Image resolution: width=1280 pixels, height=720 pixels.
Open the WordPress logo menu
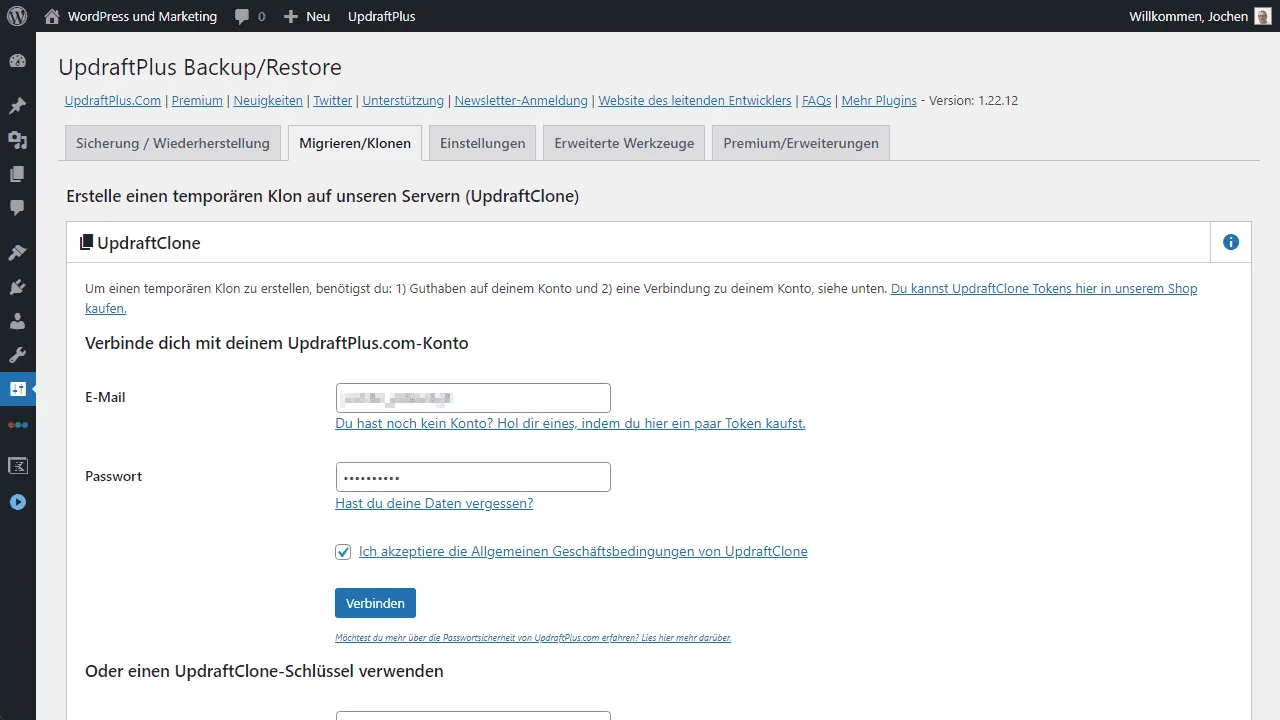[x=17, y=16]
